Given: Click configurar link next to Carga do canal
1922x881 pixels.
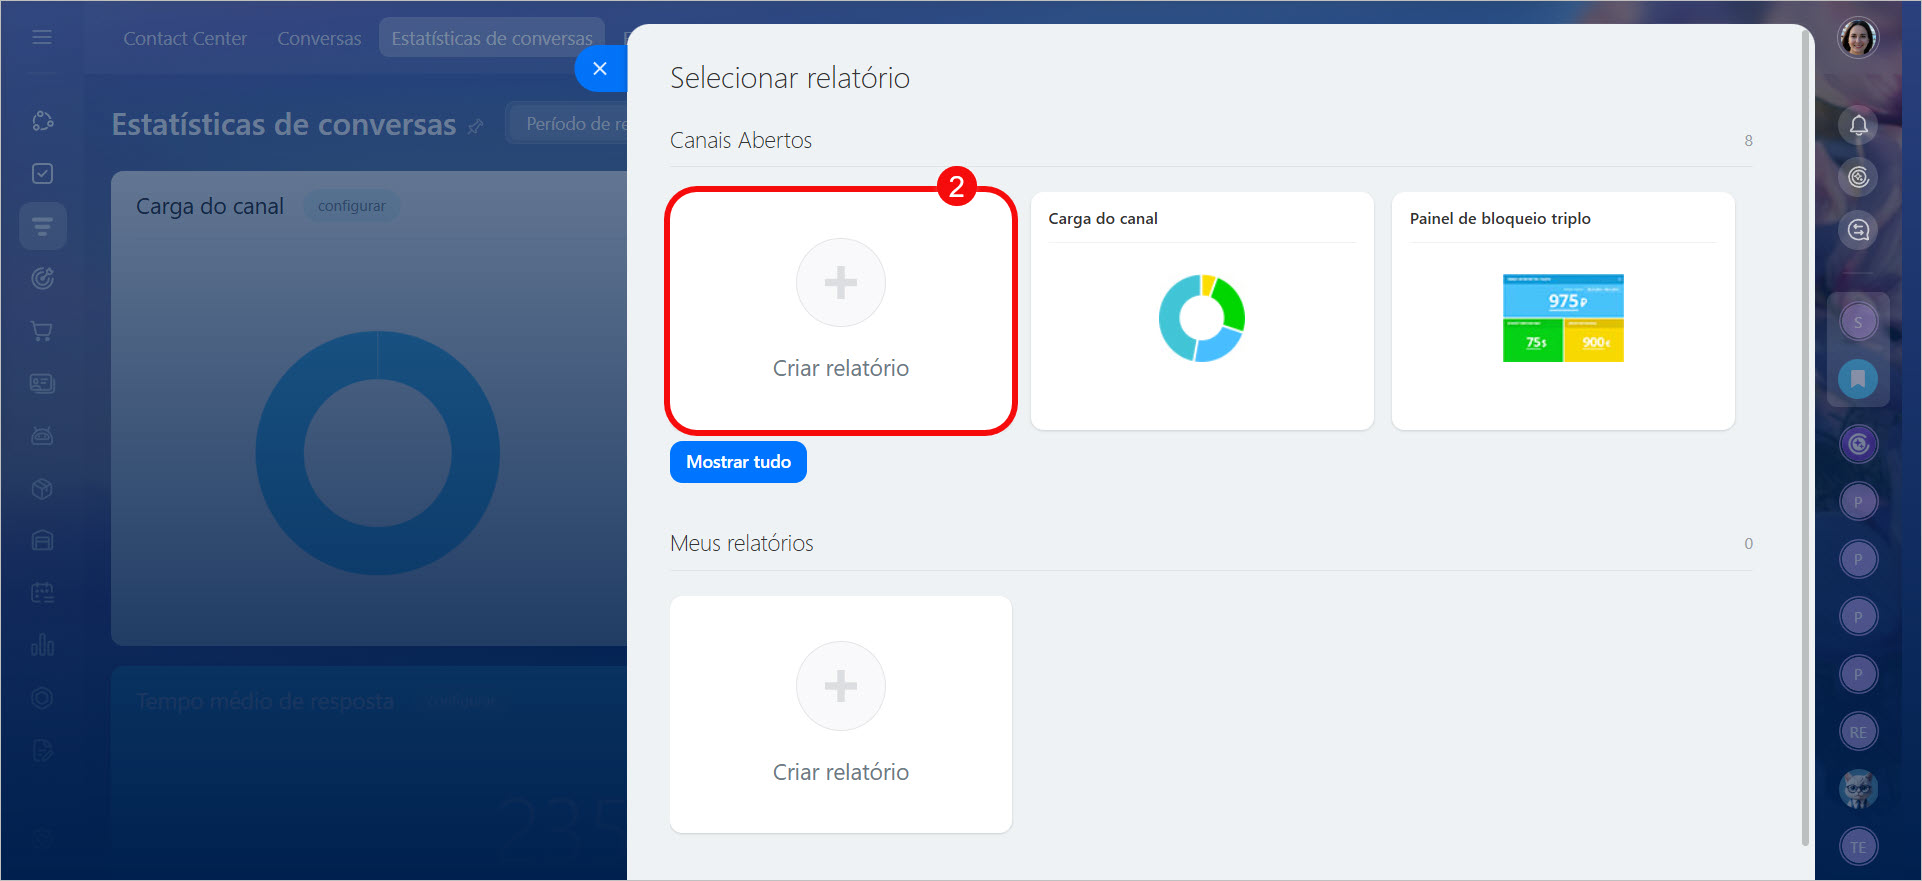Looking at the screenshot, I should point(351,206).
